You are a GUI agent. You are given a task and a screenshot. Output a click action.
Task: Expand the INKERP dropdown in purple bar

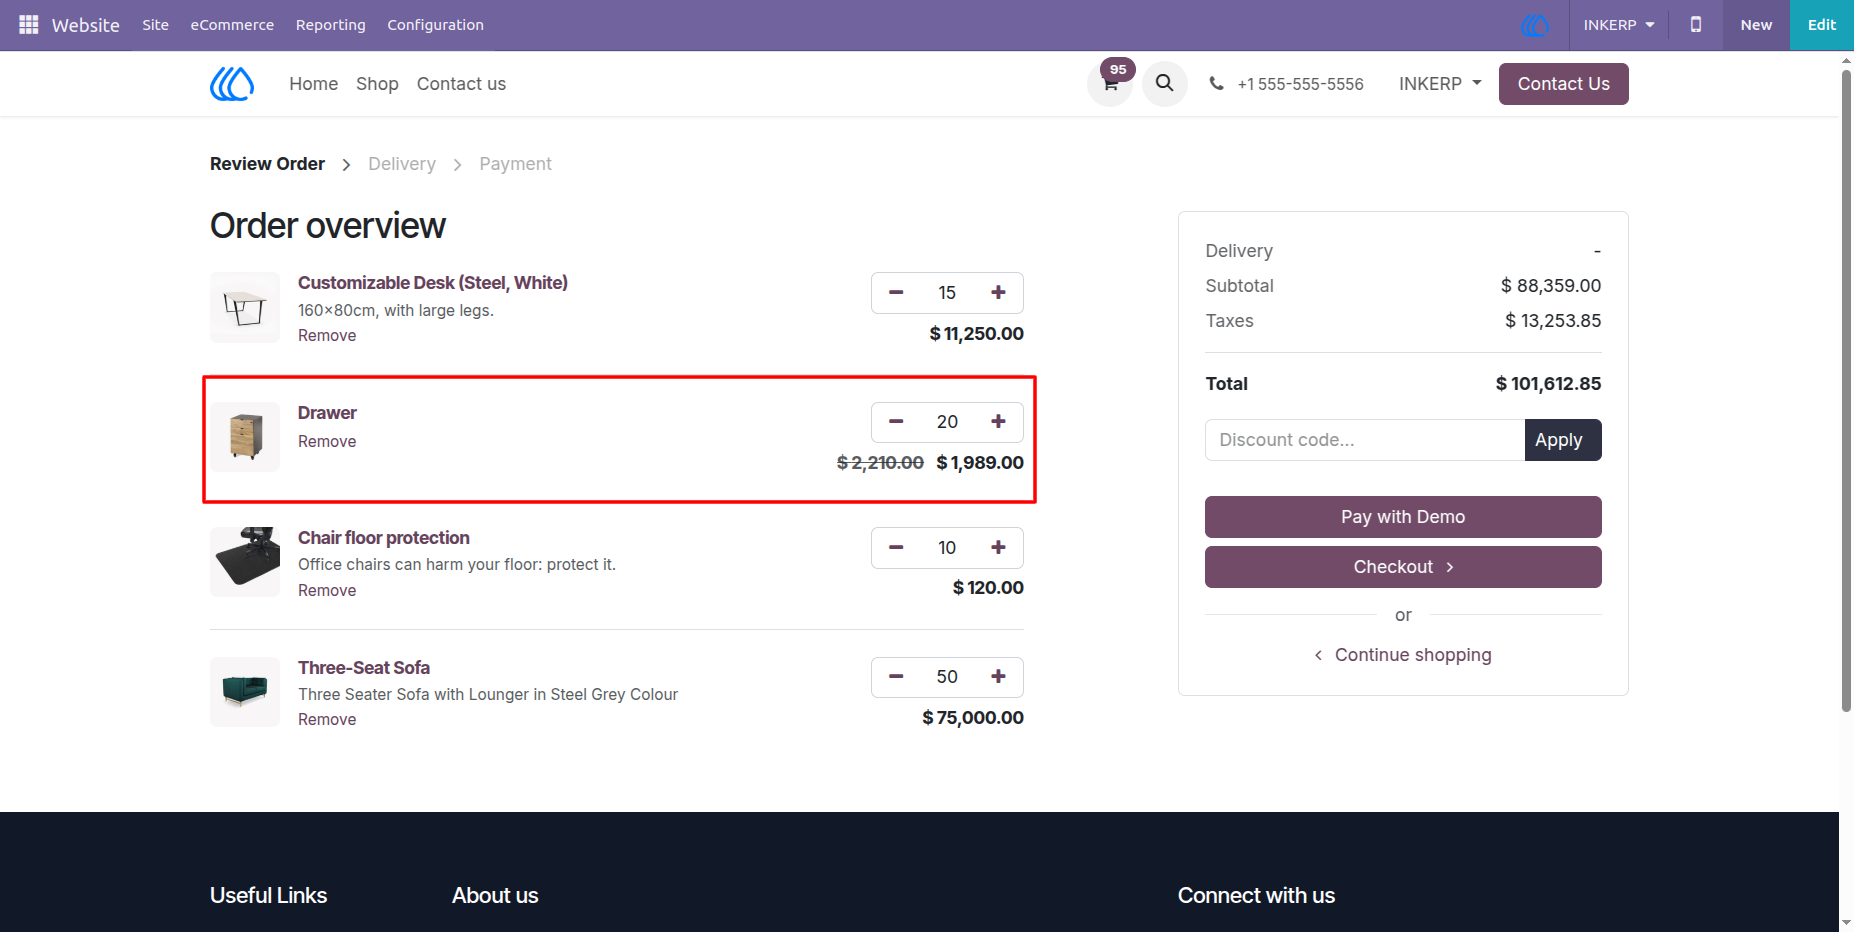pos(1619,25)
